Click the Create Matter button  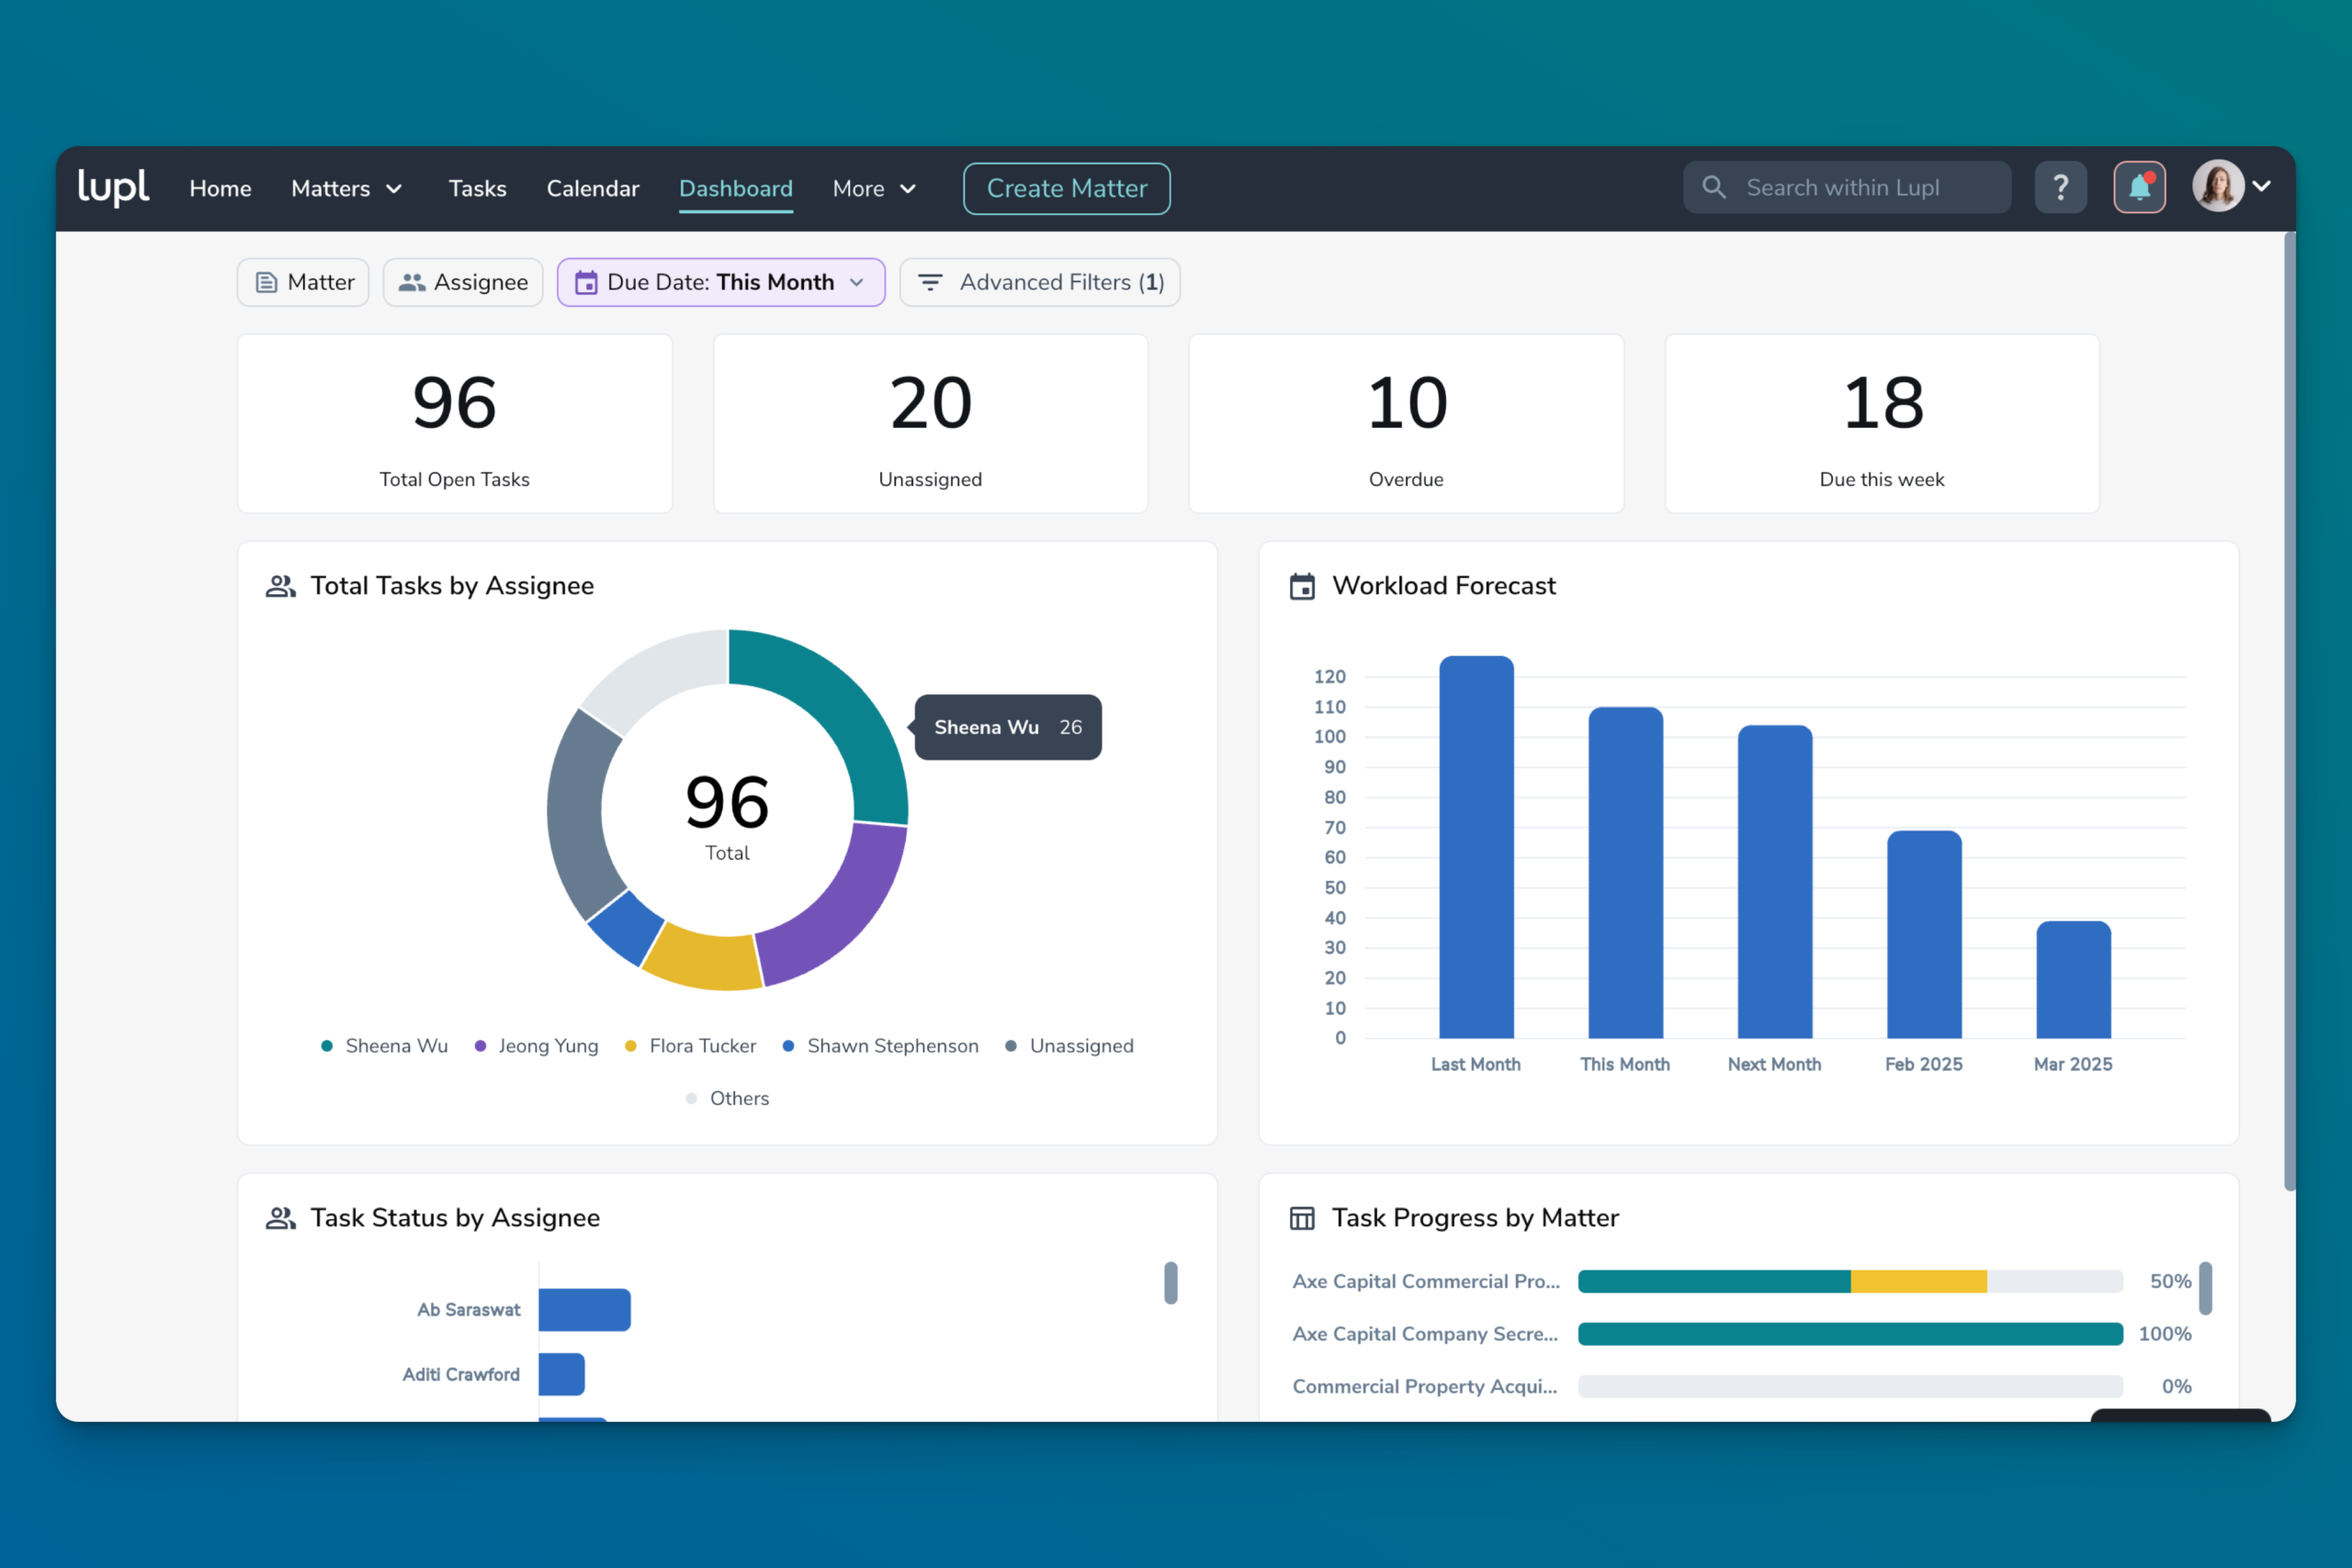click(x=1066, y=188)
